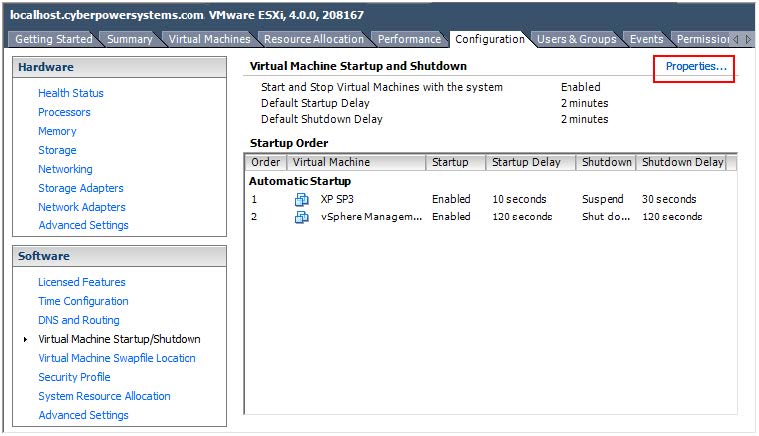Go to the Resource Allocation tab

click(314, 39)
